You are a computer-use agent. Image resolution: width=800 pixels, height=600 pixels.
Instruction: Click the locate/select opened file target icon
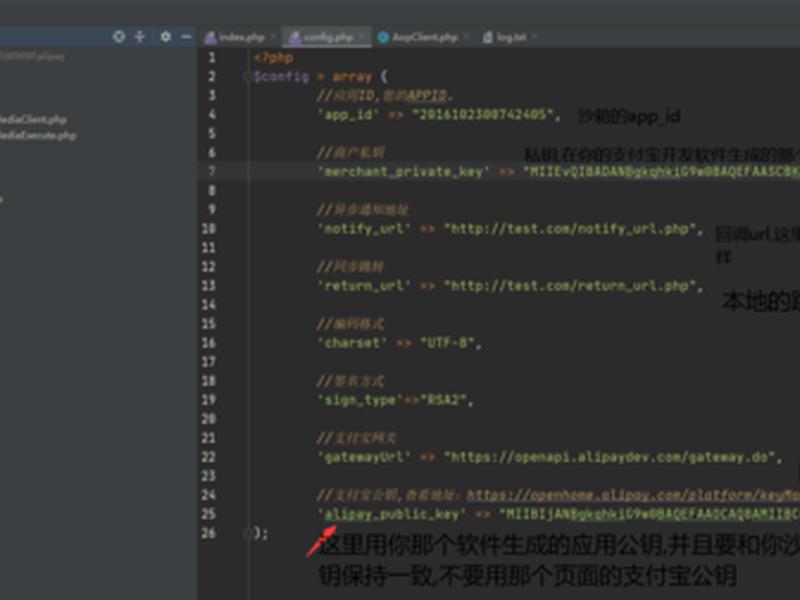pyautogui.click(x=119, y=37)
